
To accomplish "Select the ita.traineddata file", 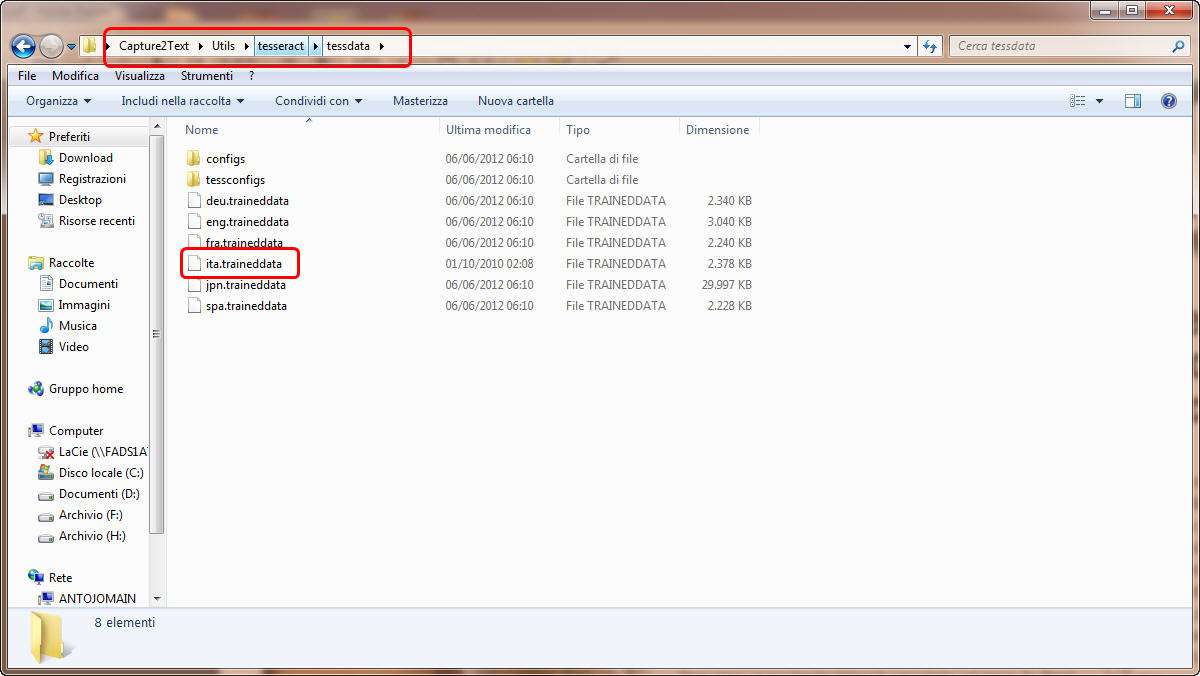I will [243, 264].
